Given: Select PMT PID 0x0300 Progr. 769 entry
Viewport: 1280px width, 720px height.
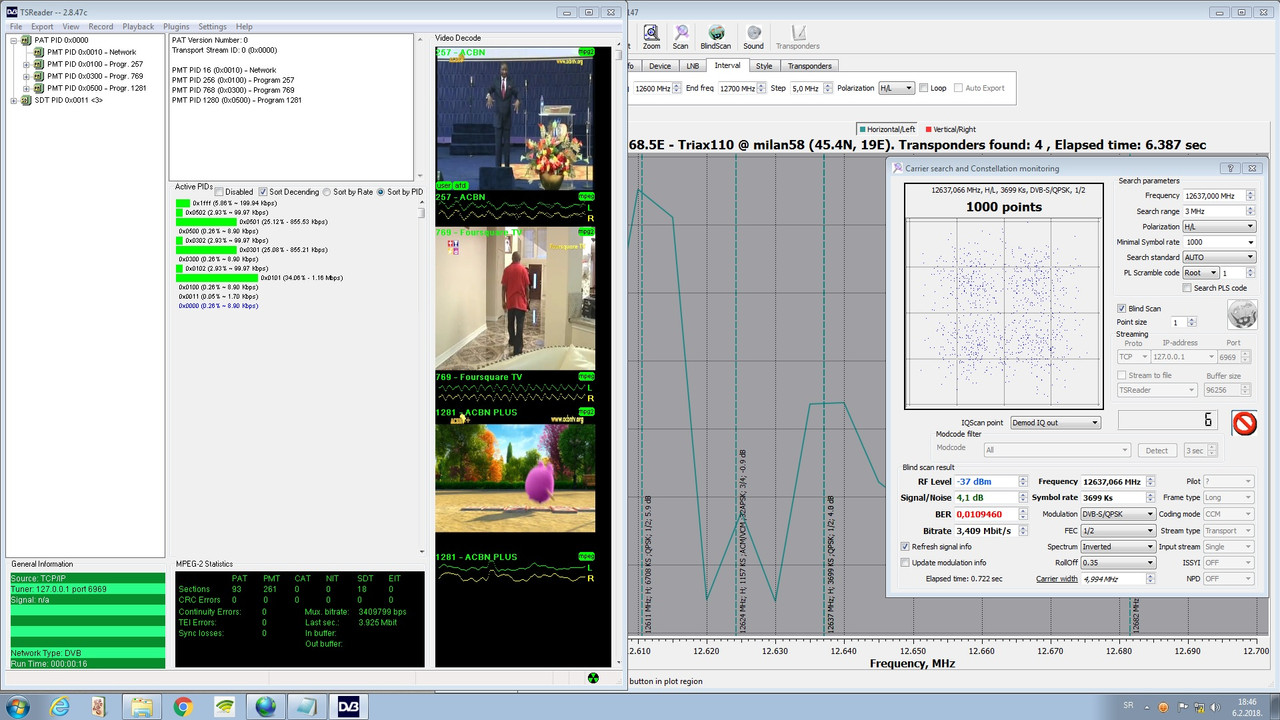Looking at the screenshot, I should [95, 76].
